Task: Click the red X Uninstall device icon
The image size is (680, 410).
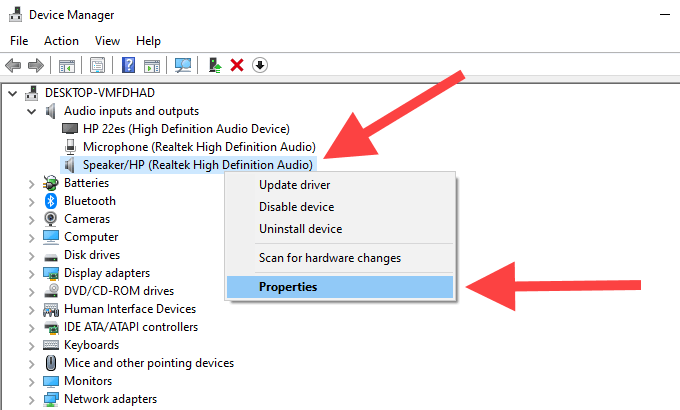Action: coord(237,65)
